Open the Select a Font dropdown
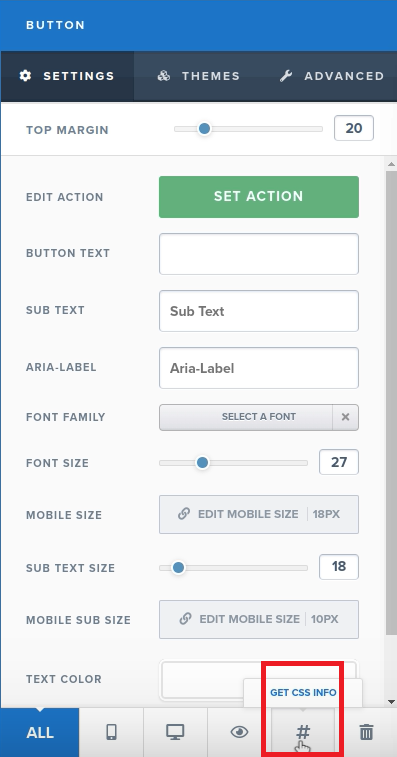This screenshot has width=397, height=757. coord(246,417)
